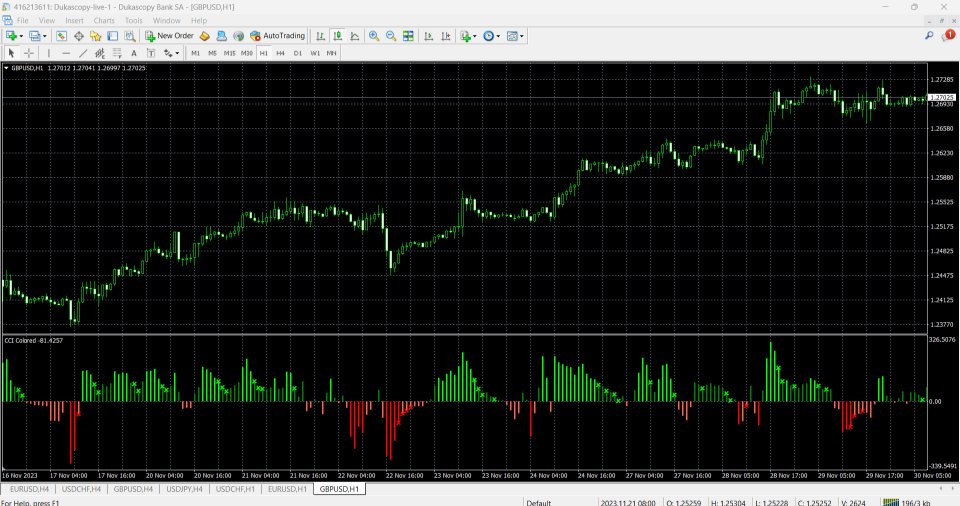Select the vertical line drawing tool
Image resolution: width=960 pixels, height=506 pixels.
[49, 53]
